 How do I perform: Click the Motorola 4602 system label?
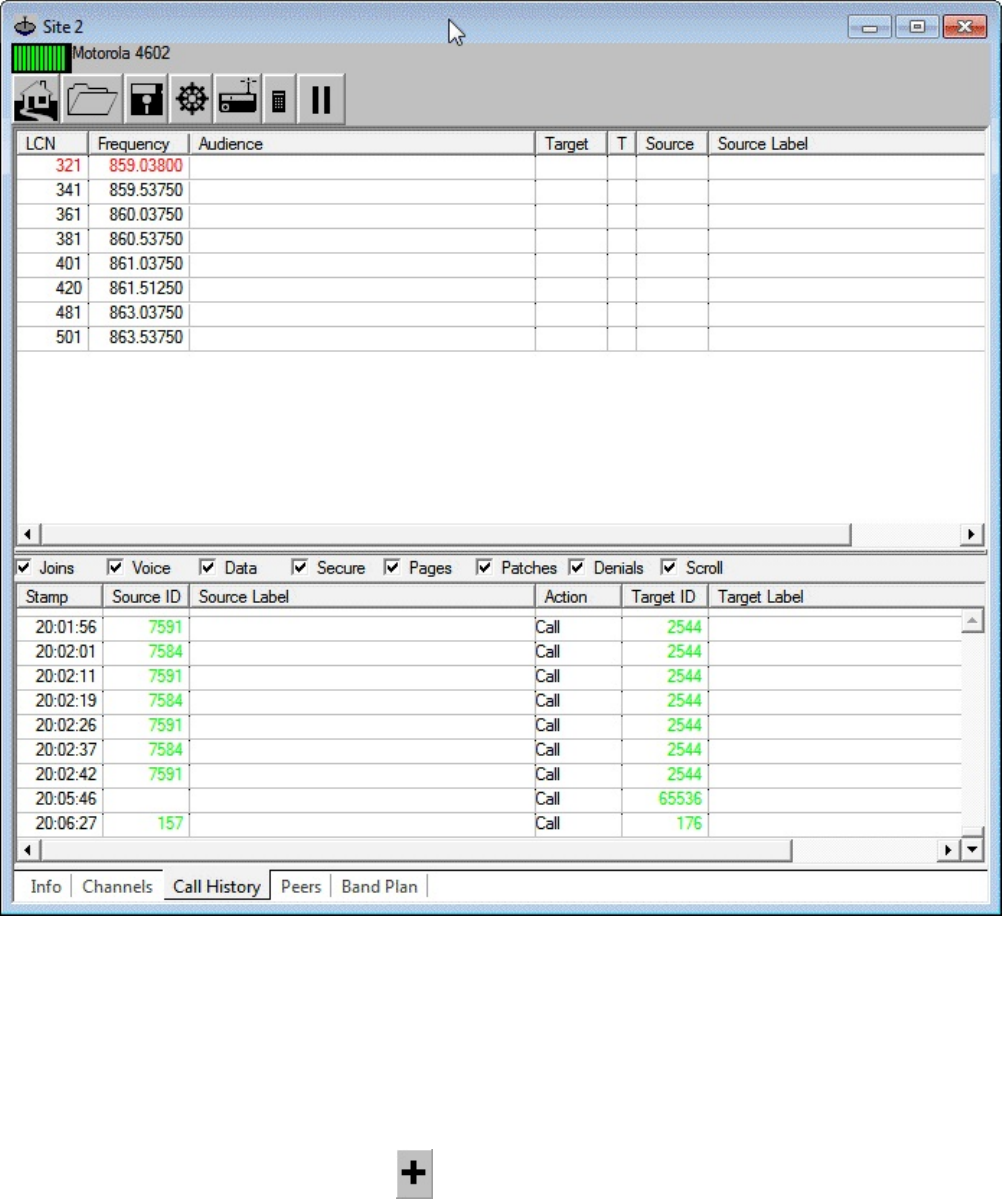(121, 54)
